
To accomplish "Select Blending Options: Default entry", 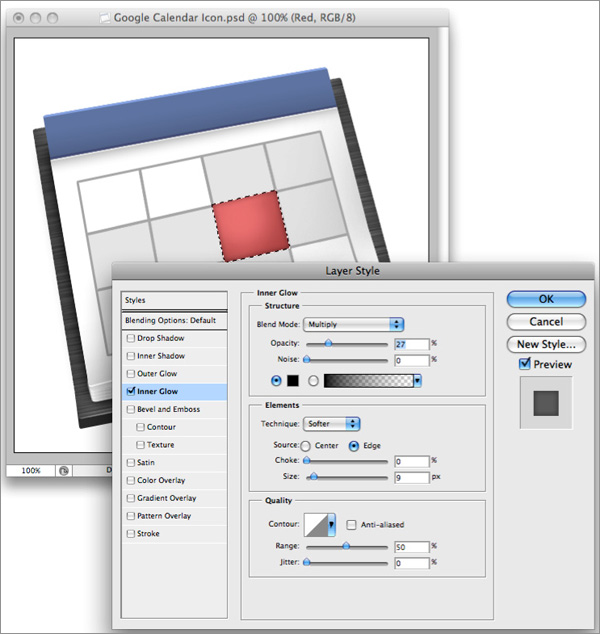I will (x=174, y=320).
